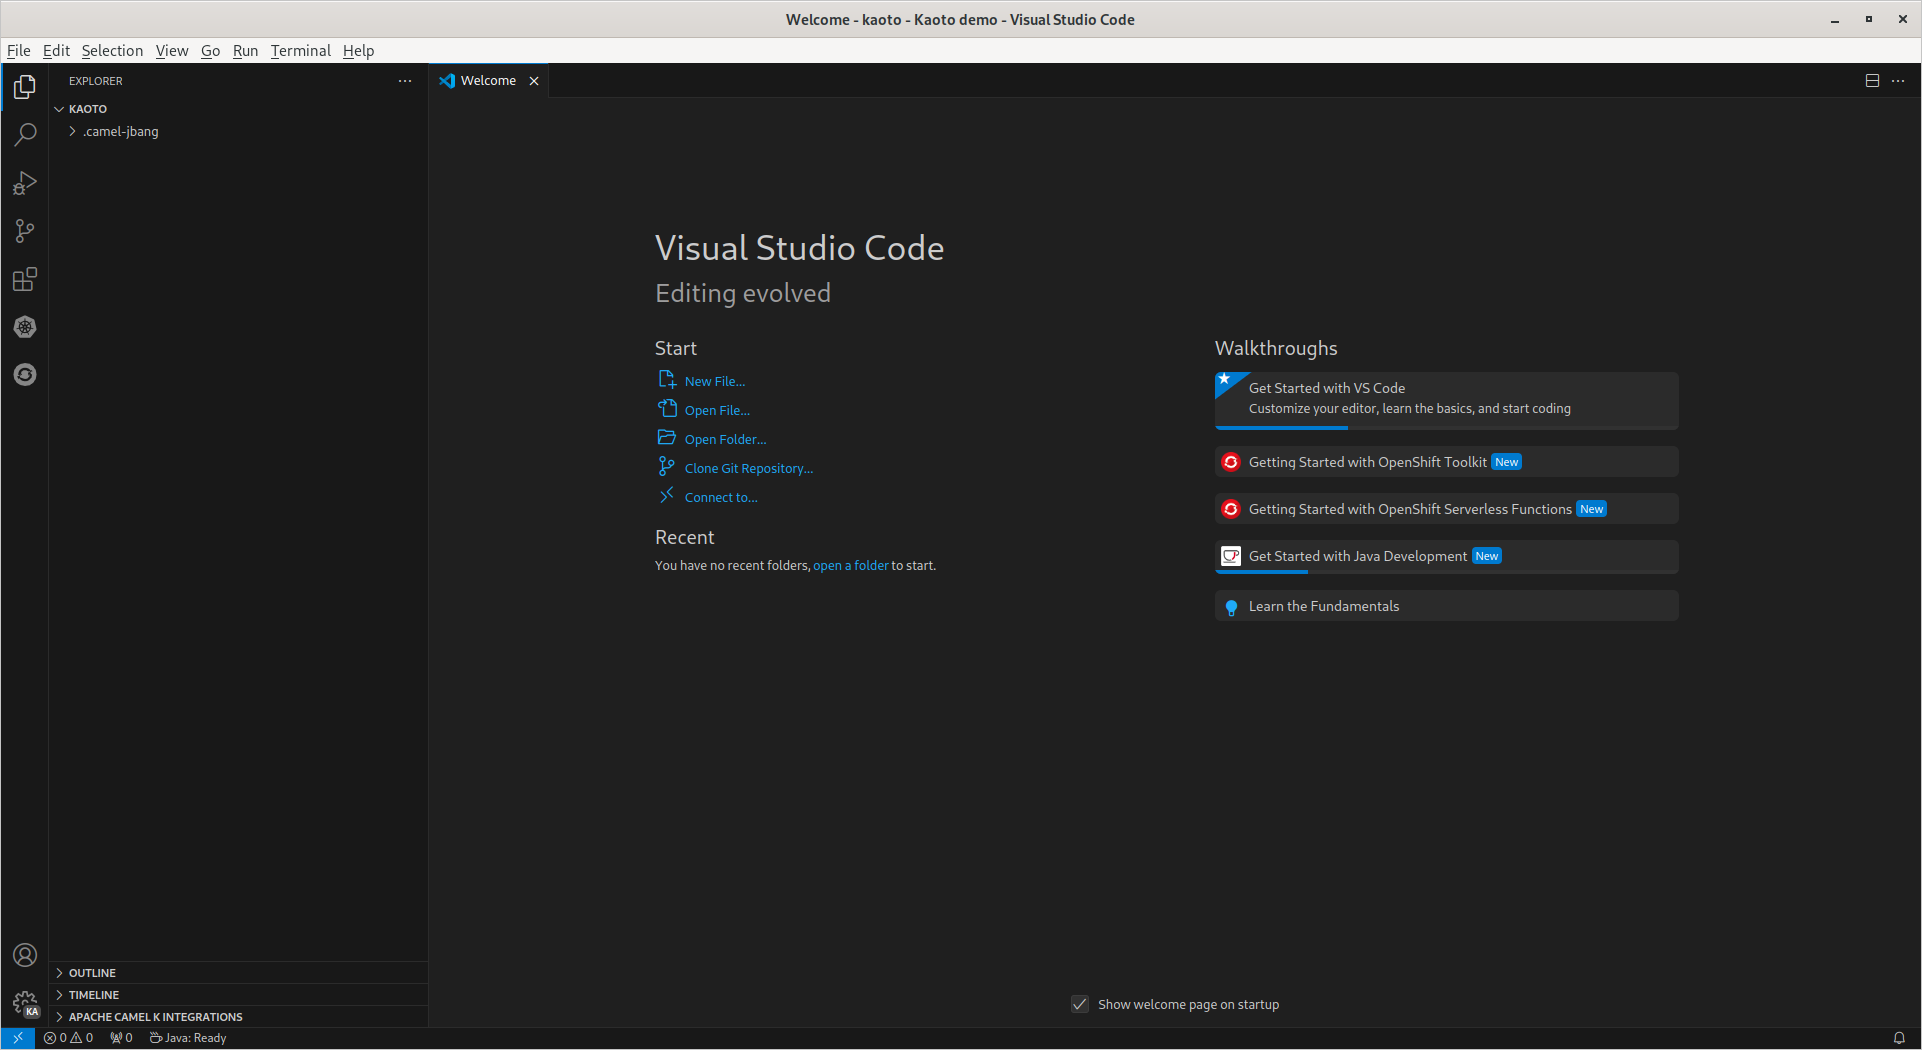The image size is (1922, 1050).
Task: Open the Manage gear icon
Action: pyautogui.click(x=25, y=1003)
